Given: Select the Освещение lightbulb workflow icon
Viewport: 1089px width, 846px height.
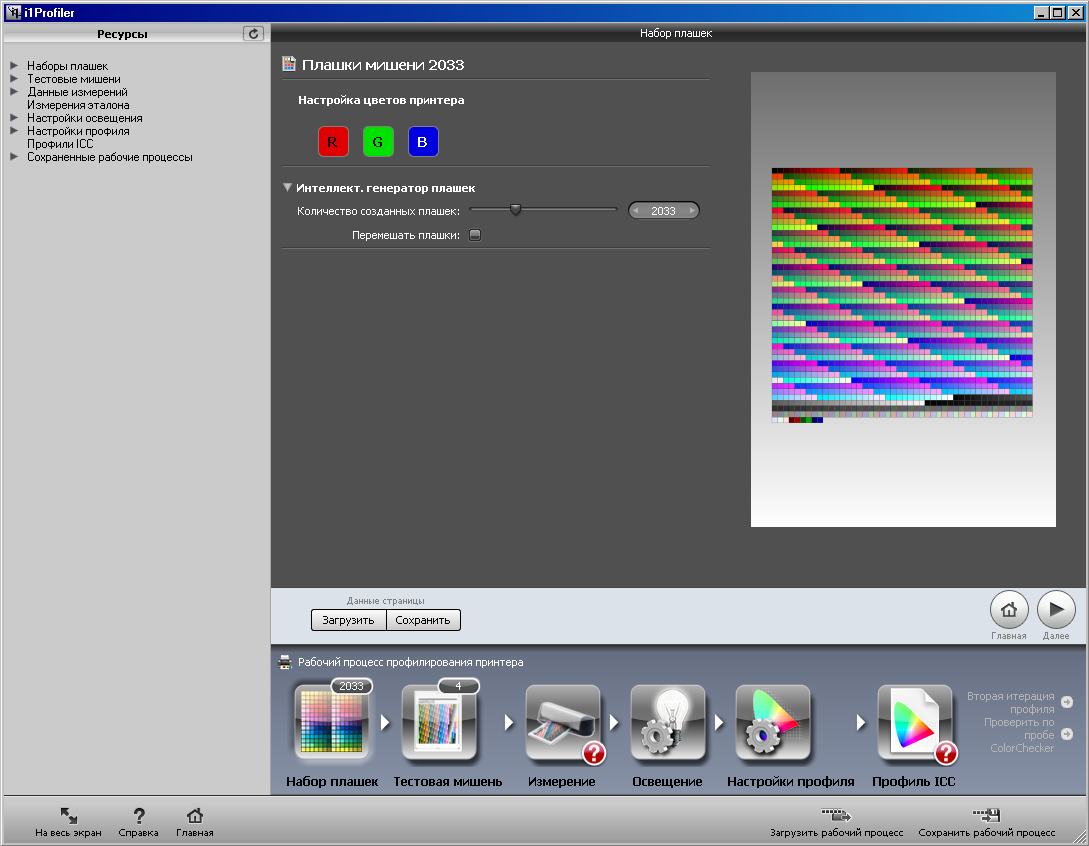Looking at the screenshot, I should [x=666, y=724].
